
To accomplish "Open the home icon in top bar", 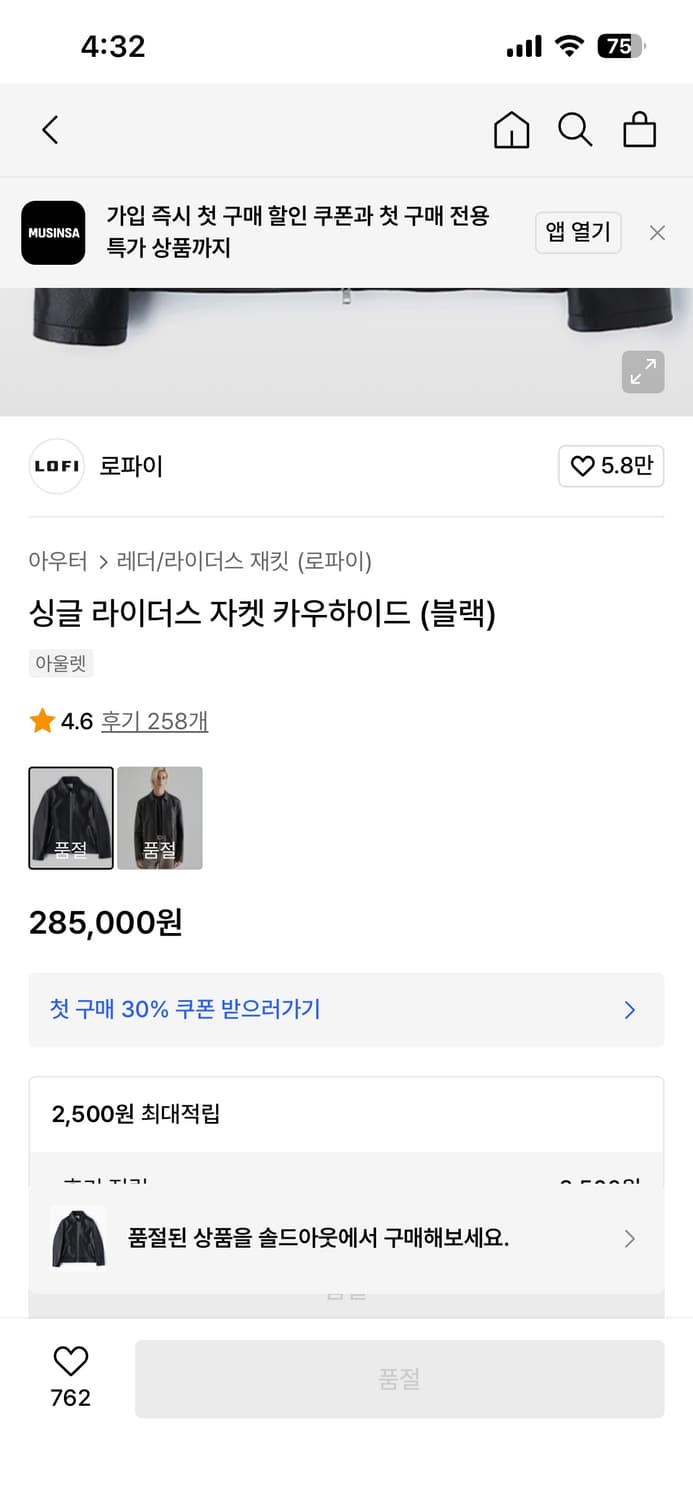I will point(511,130).
